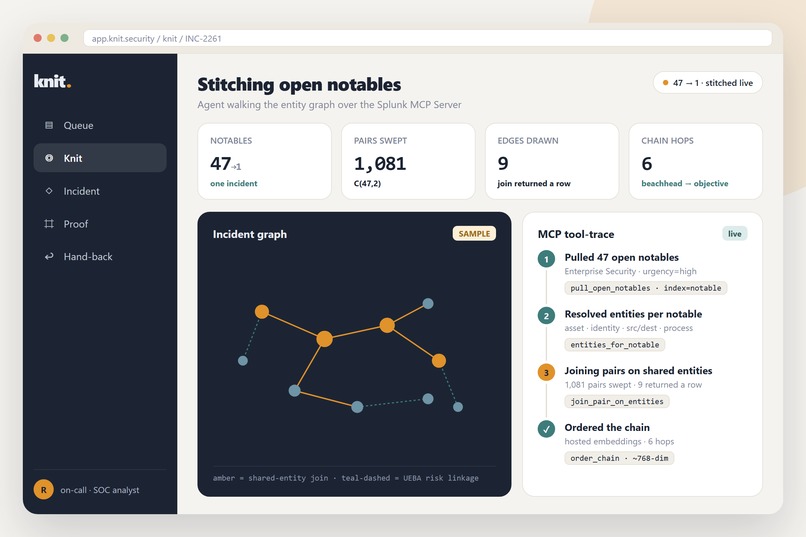Image resolution: width=806 pixels, height=537 pixels.
Task: Click the Knit icon in the sidebar
Action: point(49,158)
